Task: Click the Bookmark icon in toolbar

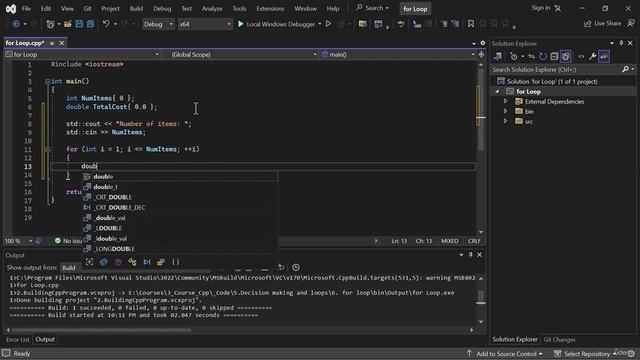Action: [471, 24]
